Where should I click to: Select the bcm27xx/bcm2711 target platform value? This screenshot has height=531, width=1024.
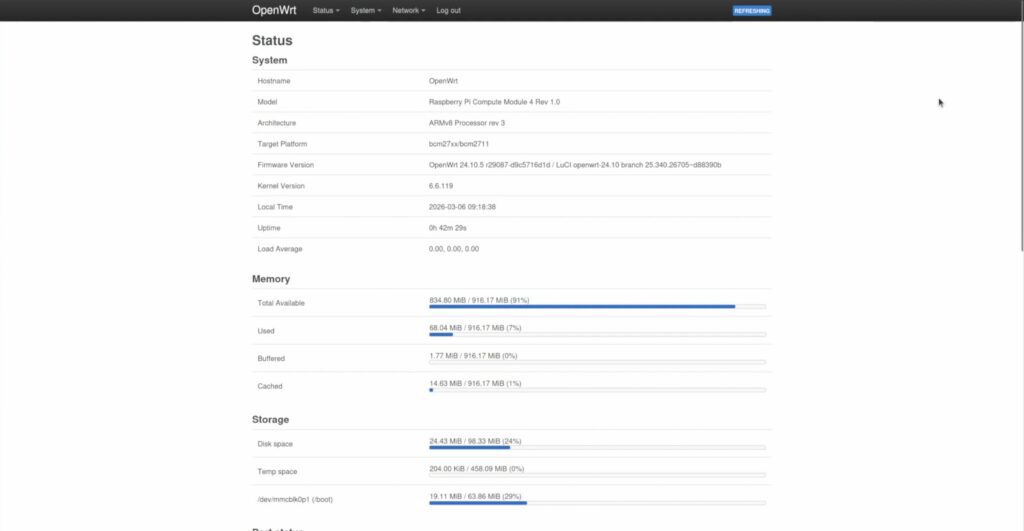(458, 144)
